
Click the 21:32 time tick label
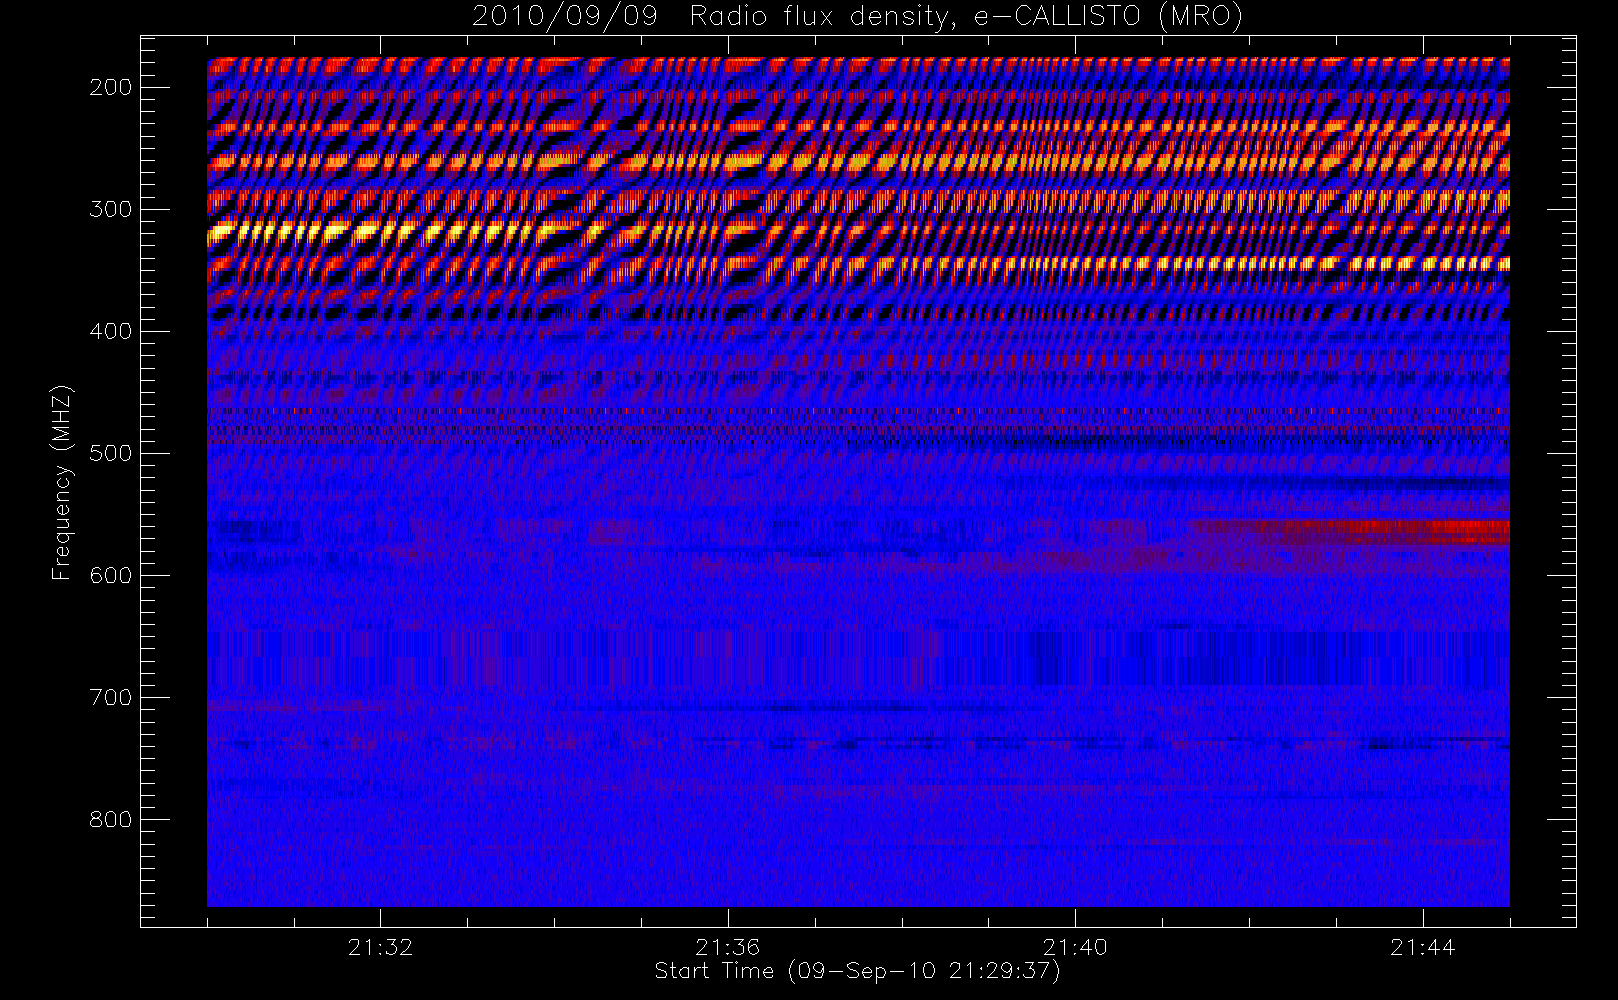click(x=380, y=947)
